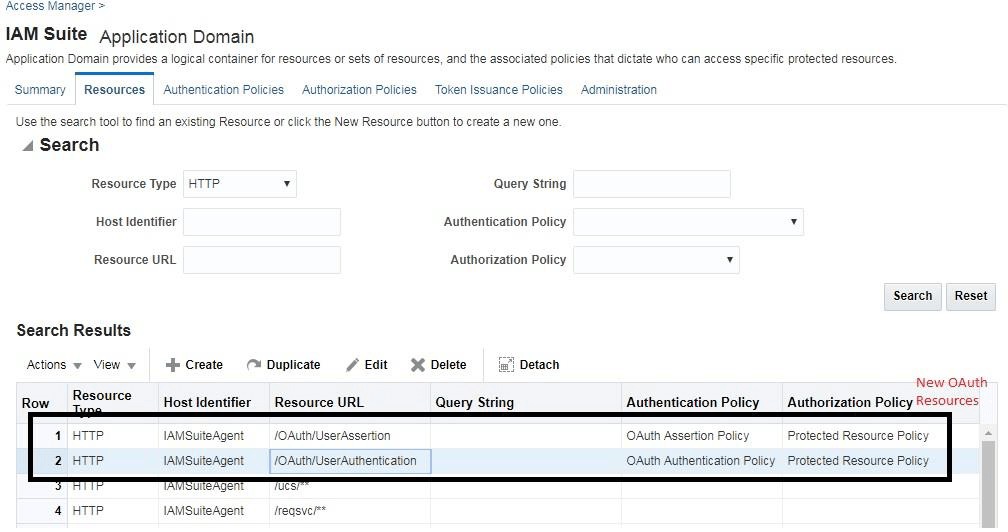1008x532 pixels.
Task: Open the Administration tab
Action: coord(619,90)
